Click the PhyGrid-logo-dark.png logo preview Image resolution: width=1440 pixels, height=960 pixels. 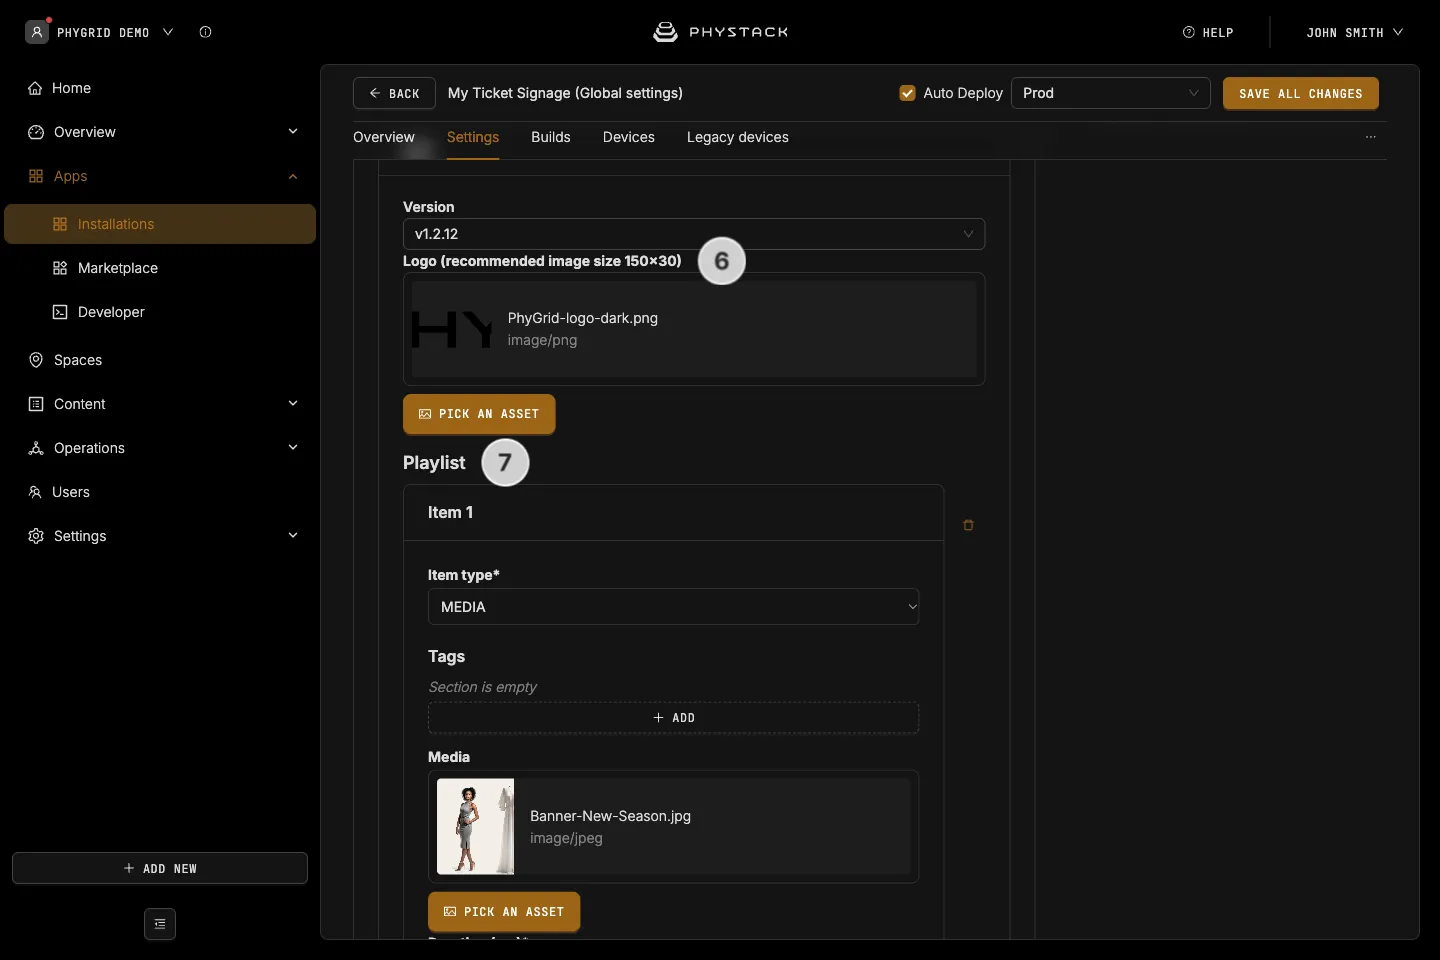coord(452,329)
